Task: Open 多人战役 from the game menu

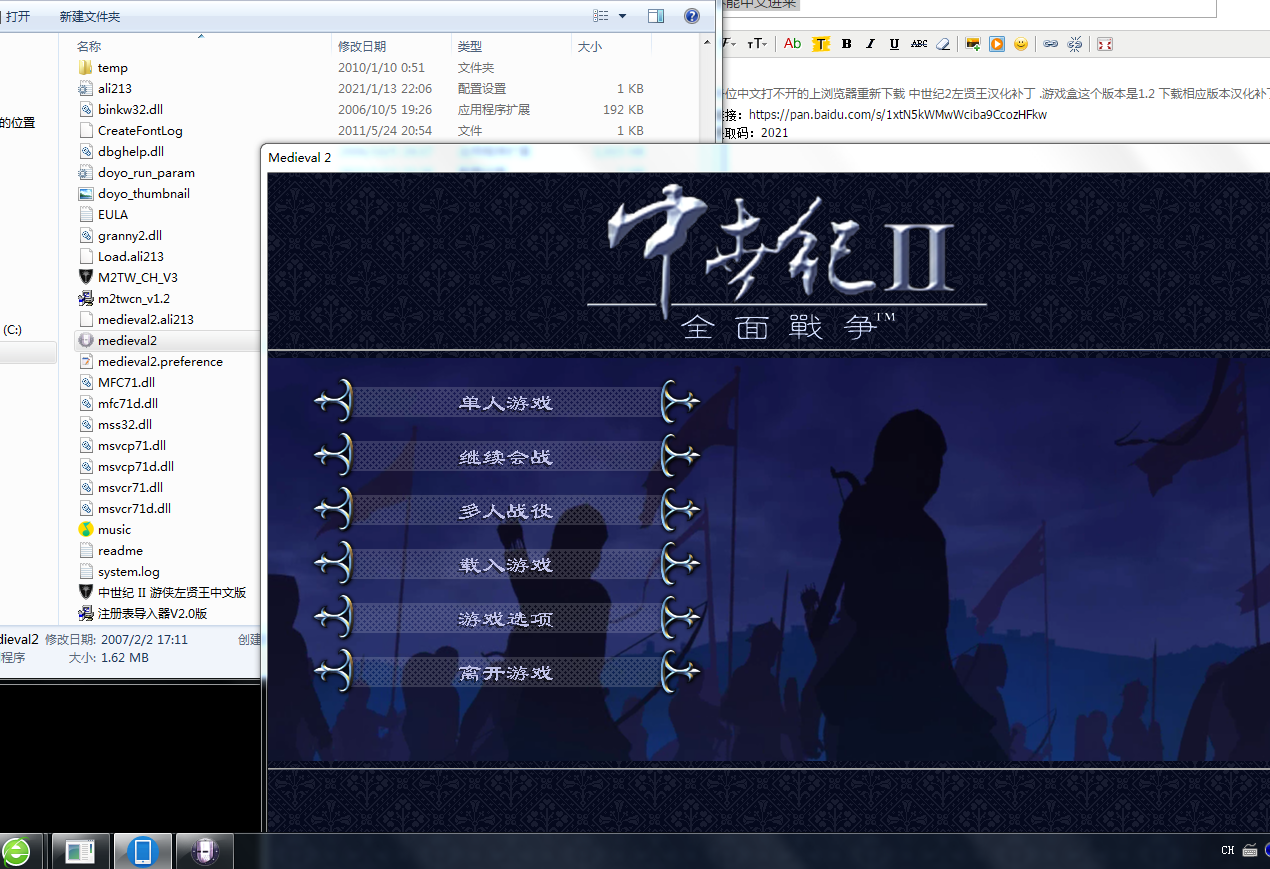Action: pos(506,511)
